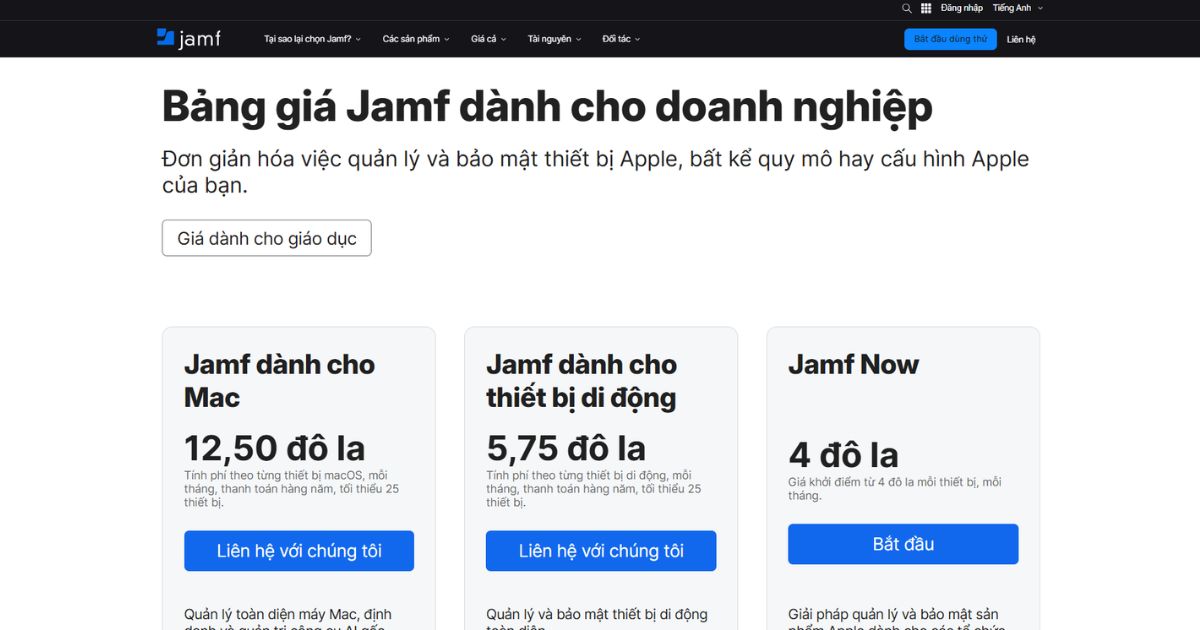Image resolution: width=1200 pixels, height=630 pixels.
Task: Click Tính phí theo từng thiết bị macOS note
Action: pos(292,489)
